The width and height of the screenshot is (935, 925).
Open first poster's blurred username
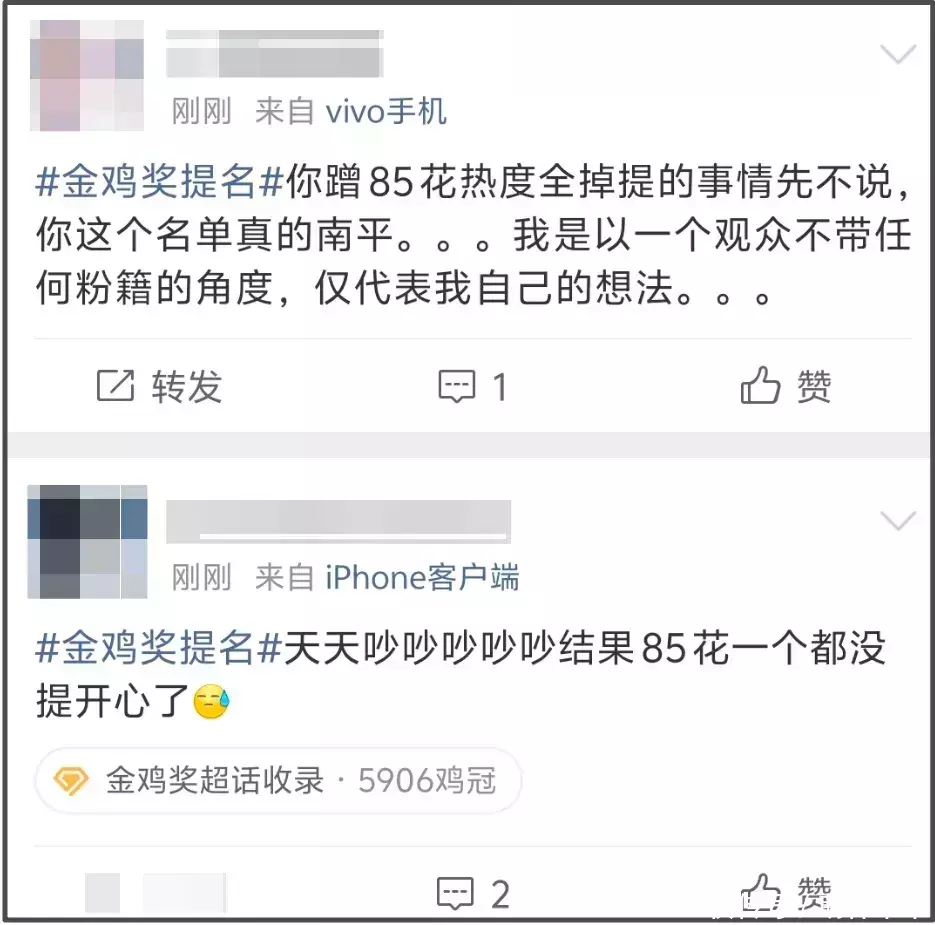tap(274, 54)
